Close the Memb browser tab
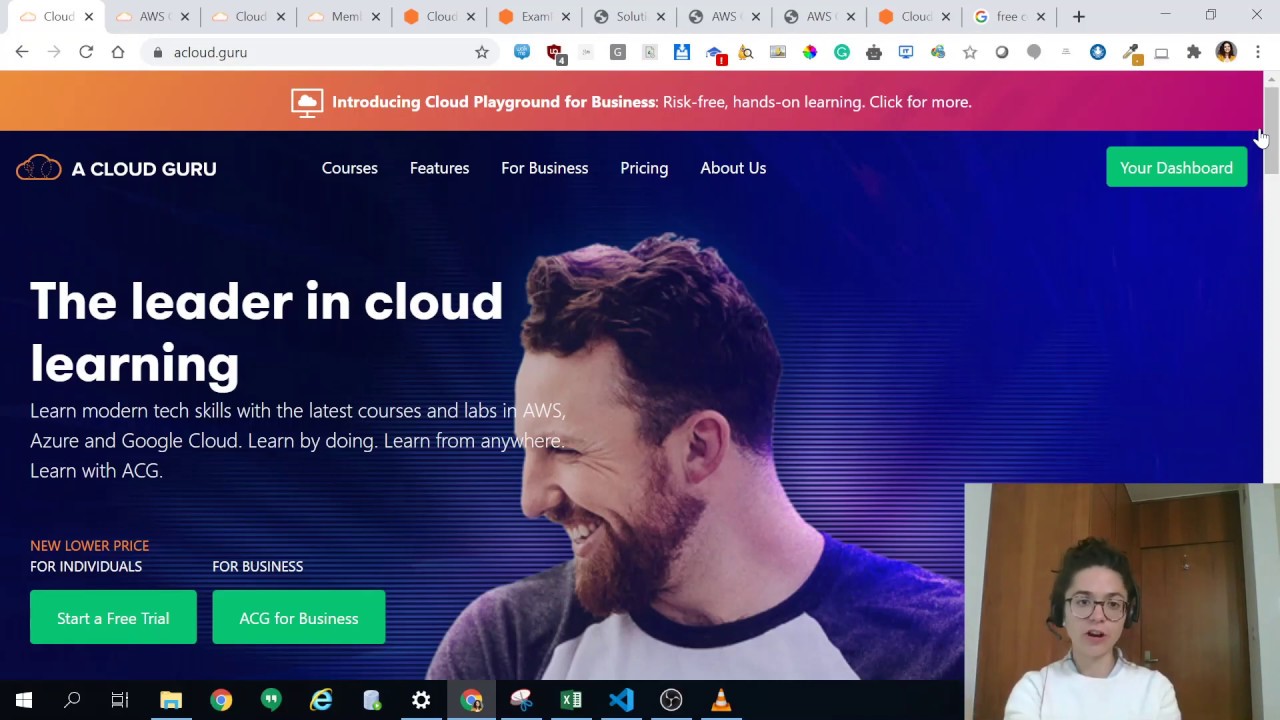Image resolution: width=1280 pixels, height=720 pixels. [x=375, y=17]
